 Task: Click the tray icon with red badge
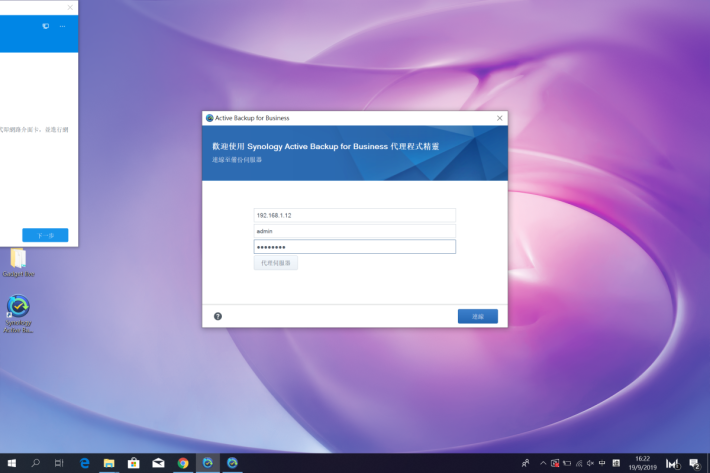555,463
